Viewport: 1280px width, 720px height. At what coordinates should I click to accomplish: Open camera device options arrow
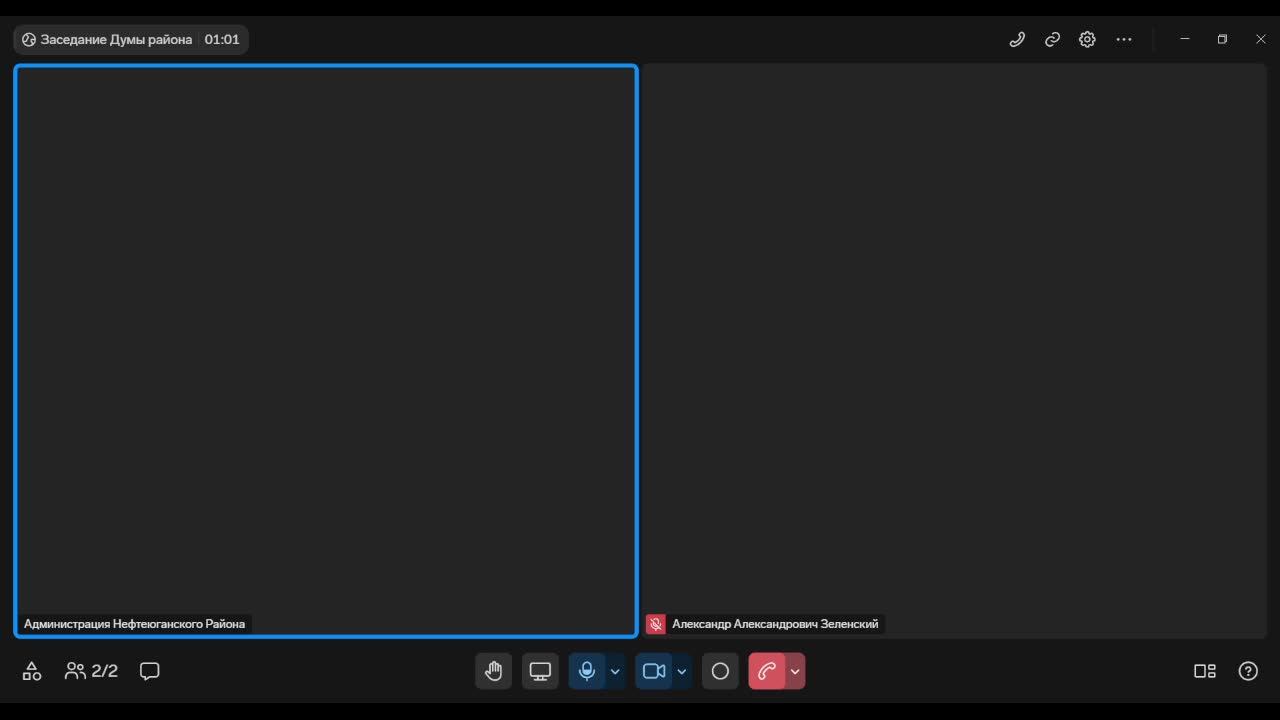click(682, 671)
